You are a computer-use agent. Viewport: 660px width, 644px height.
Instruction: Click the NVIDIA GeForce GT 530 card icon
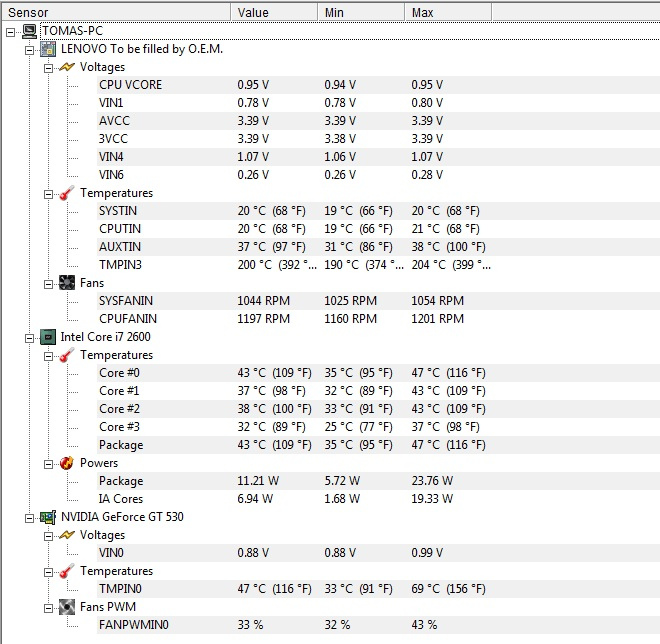click(x=48, y=517)
